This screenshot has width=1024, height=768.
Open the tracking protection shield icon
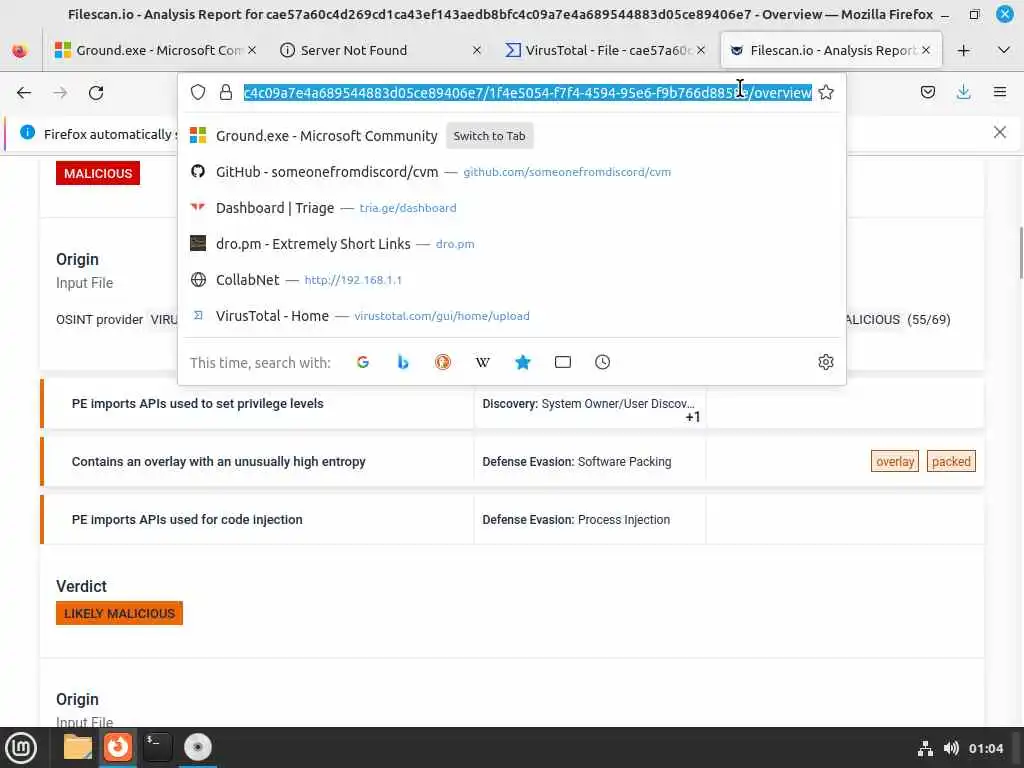[x=198, y=92]
